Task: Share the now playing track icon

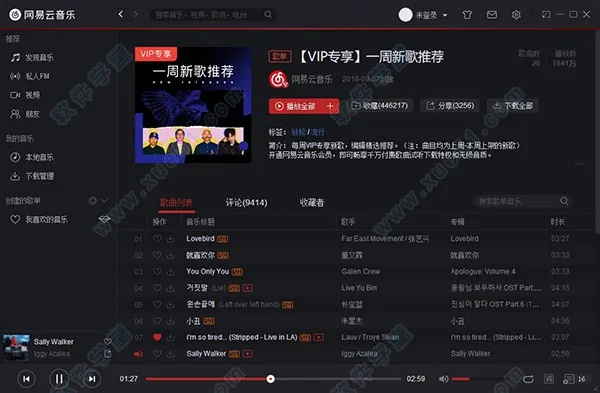Action: pyautogui.click(x=108, y=354)
